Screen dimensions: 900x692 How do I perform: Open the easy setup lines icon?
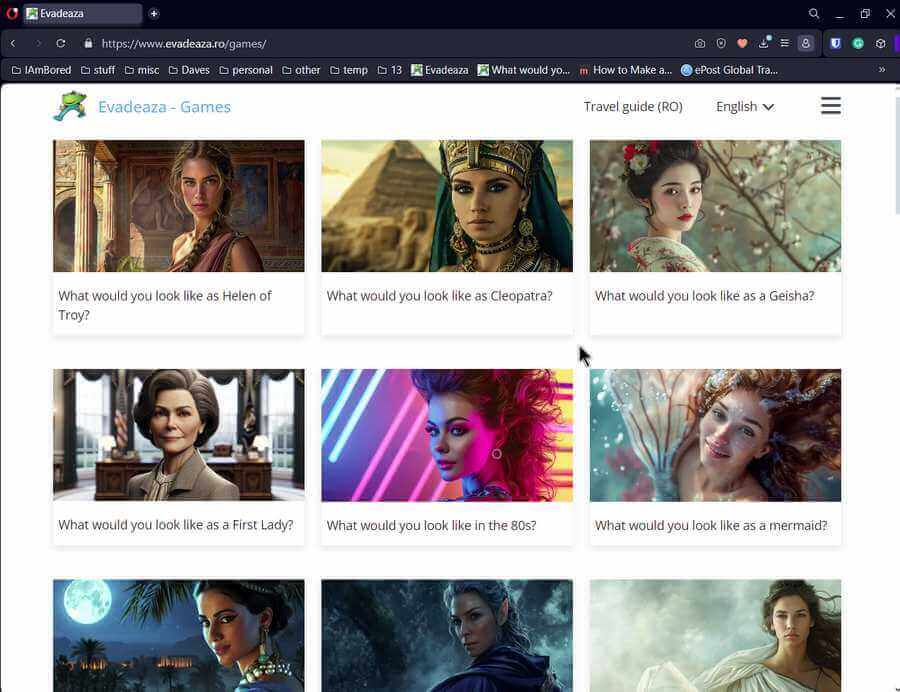point(785,44)
